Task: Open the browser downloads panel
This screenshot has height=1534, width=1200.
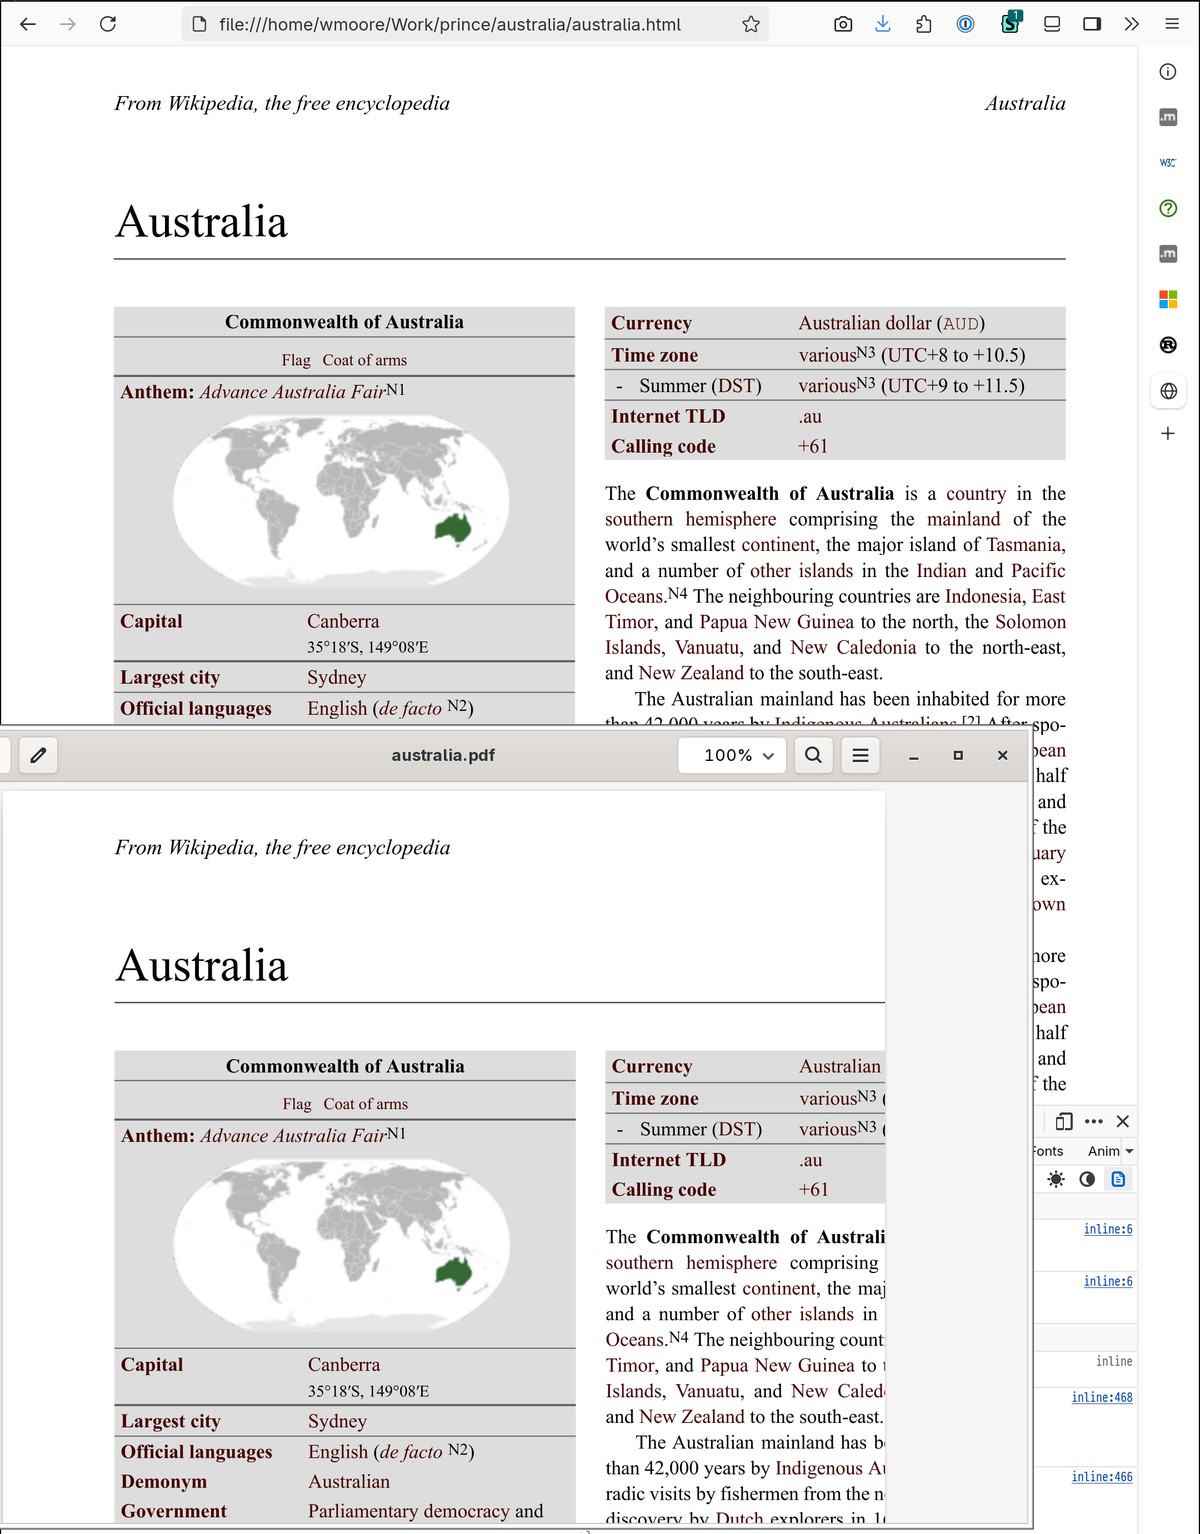Action: point(883,24)
